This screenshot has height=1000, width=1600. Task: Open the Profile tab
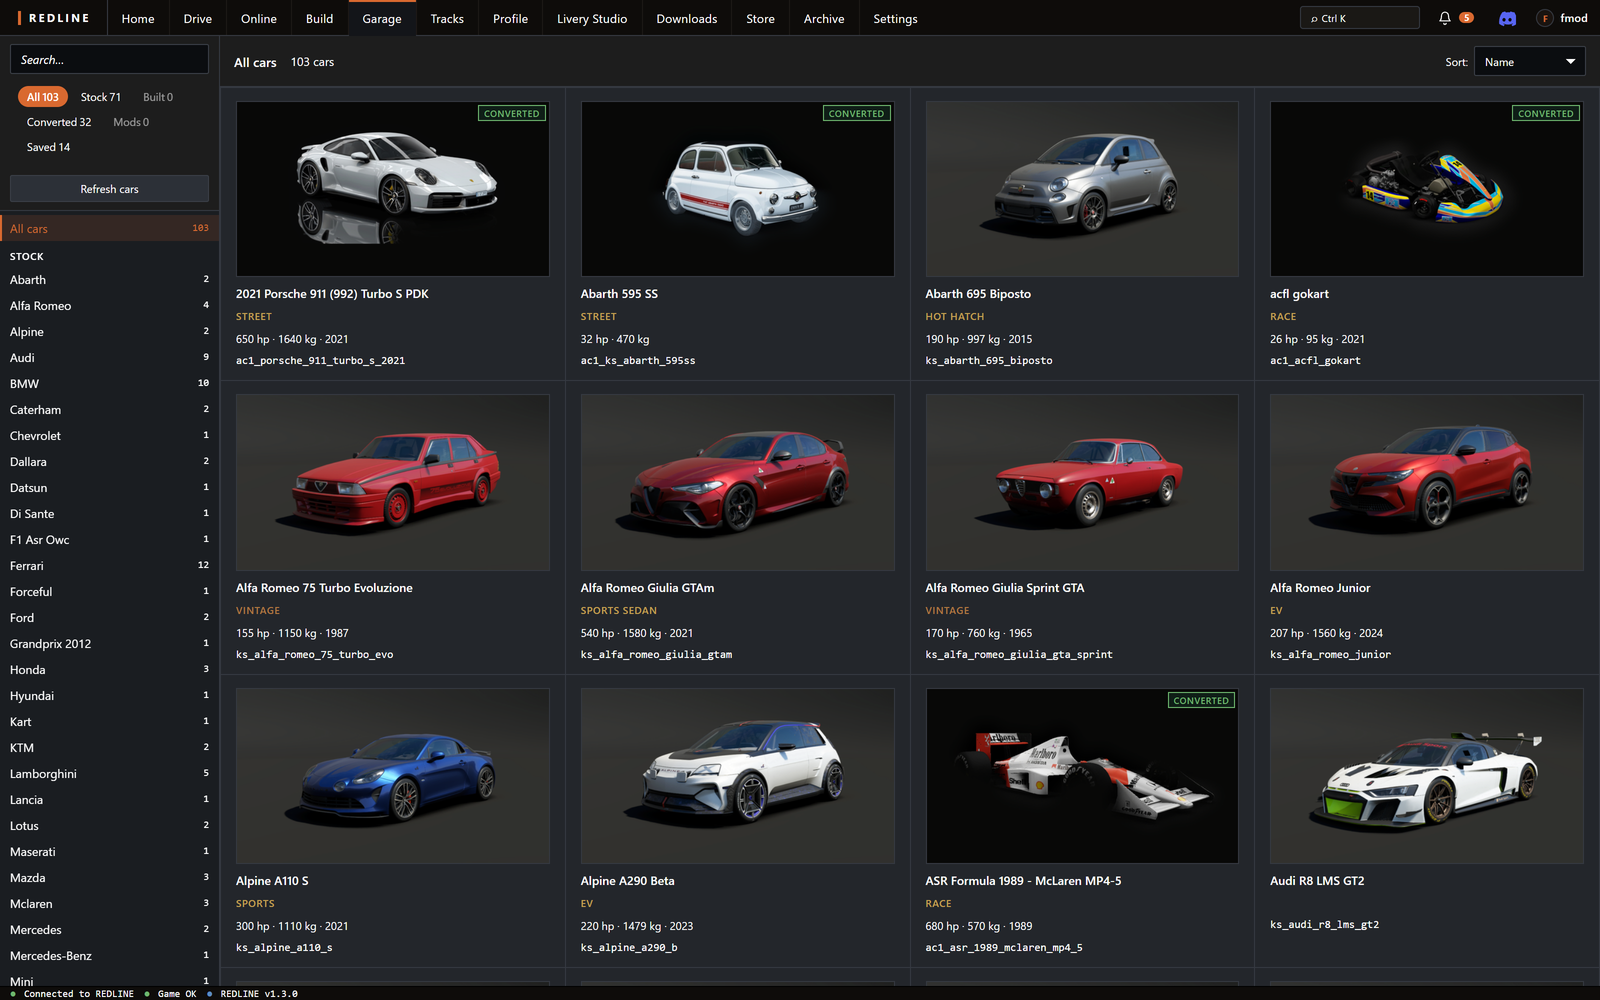click(510, 18)
